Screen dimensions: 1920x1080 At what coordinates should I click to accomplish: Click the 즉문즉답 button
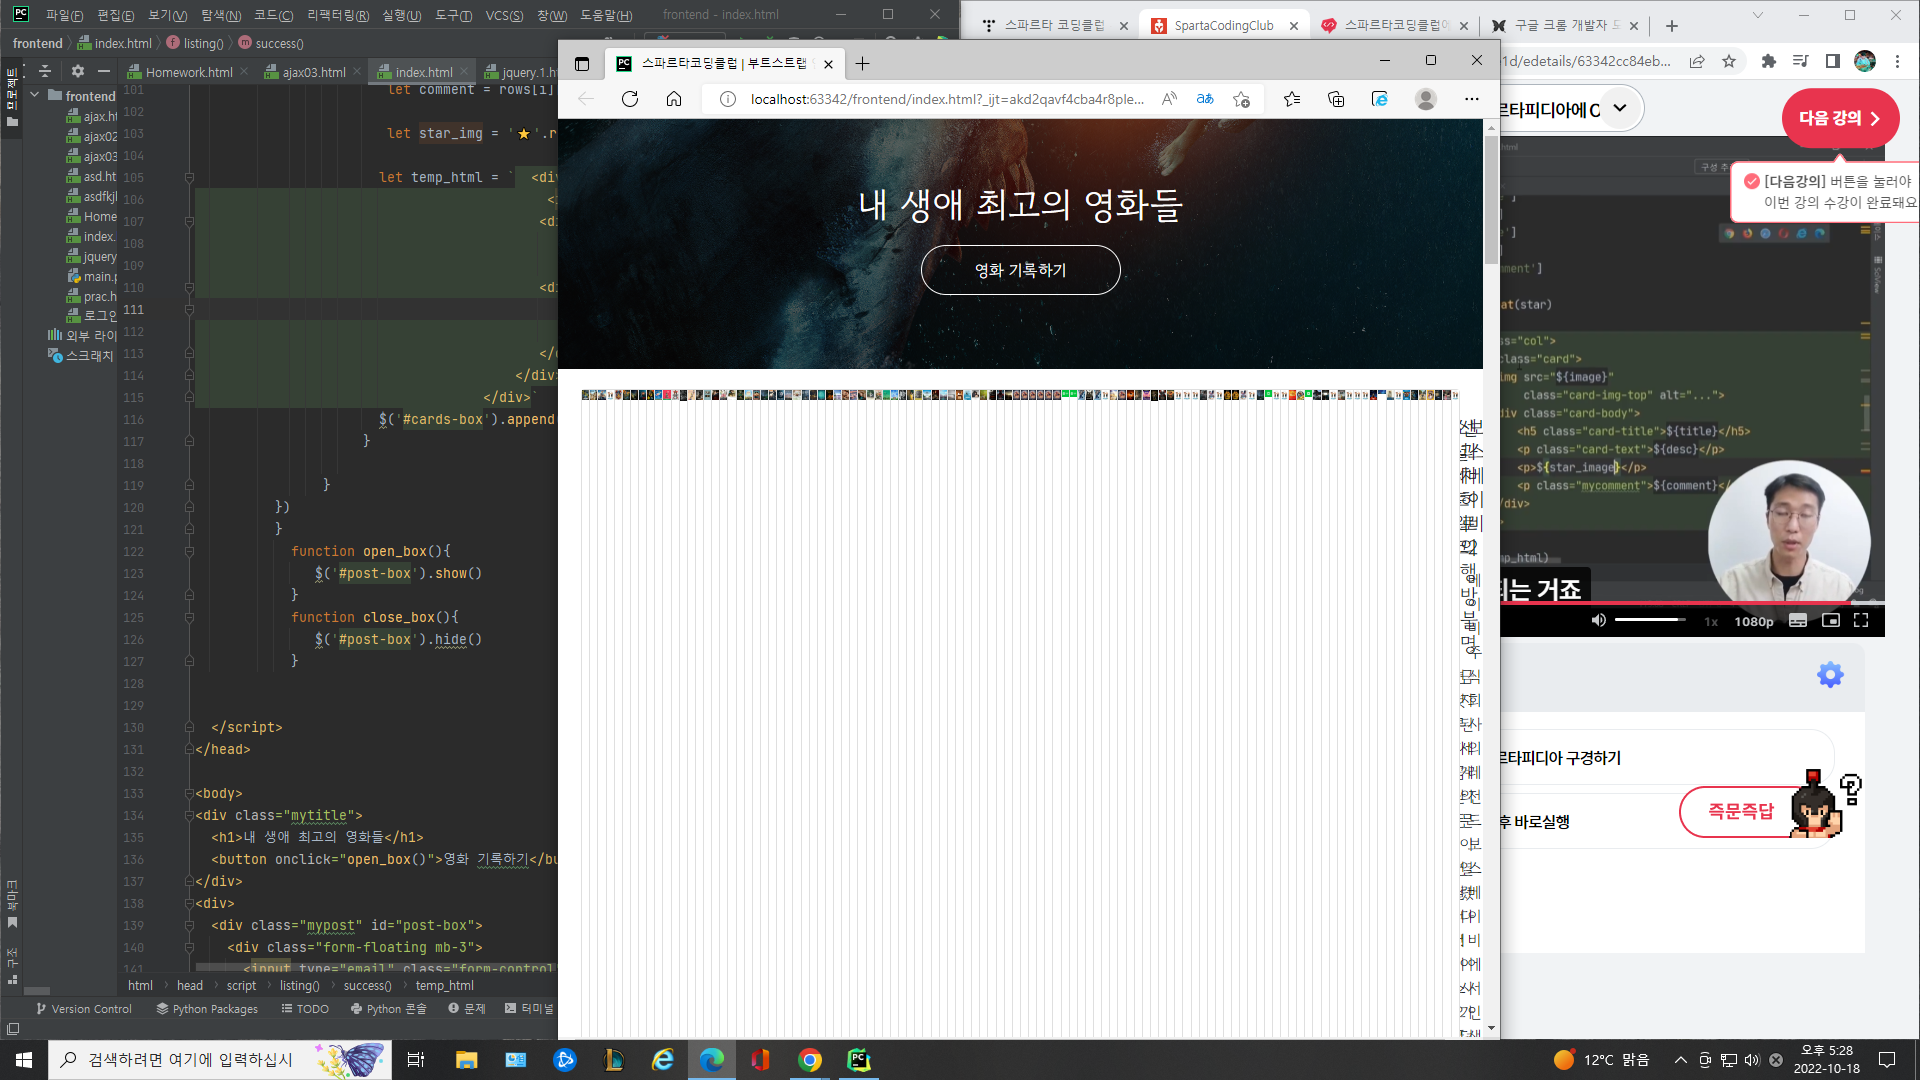point(1741,811)
